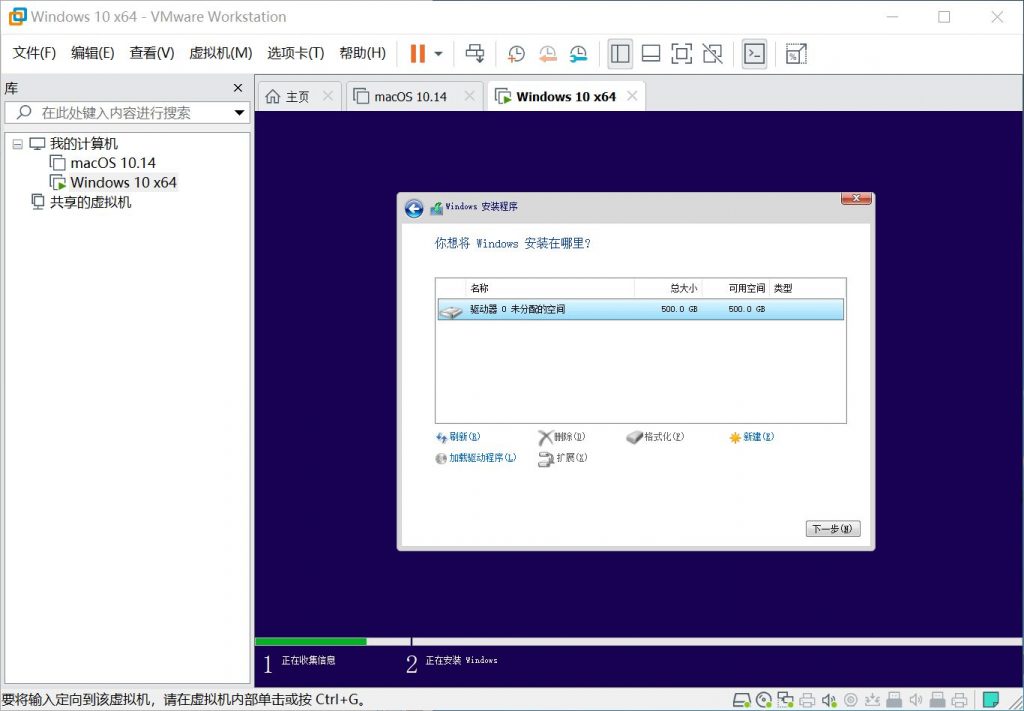Take a snapshot of the virtual machine
1024x711 pixels.
click(516, 53)
